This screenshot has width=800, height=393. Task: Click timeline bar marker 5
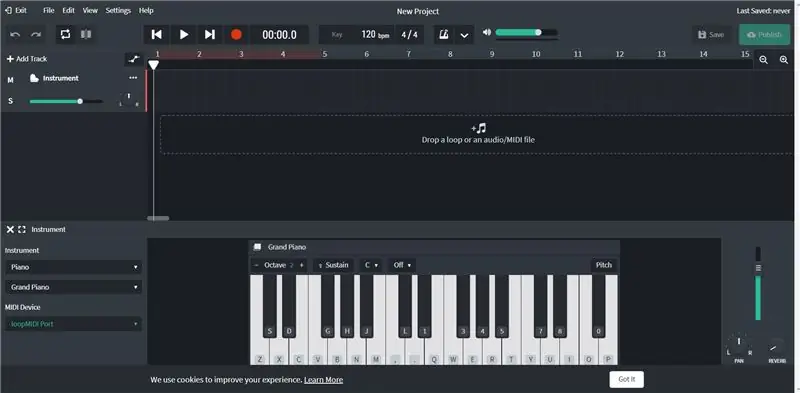click(x=324, y=54)
